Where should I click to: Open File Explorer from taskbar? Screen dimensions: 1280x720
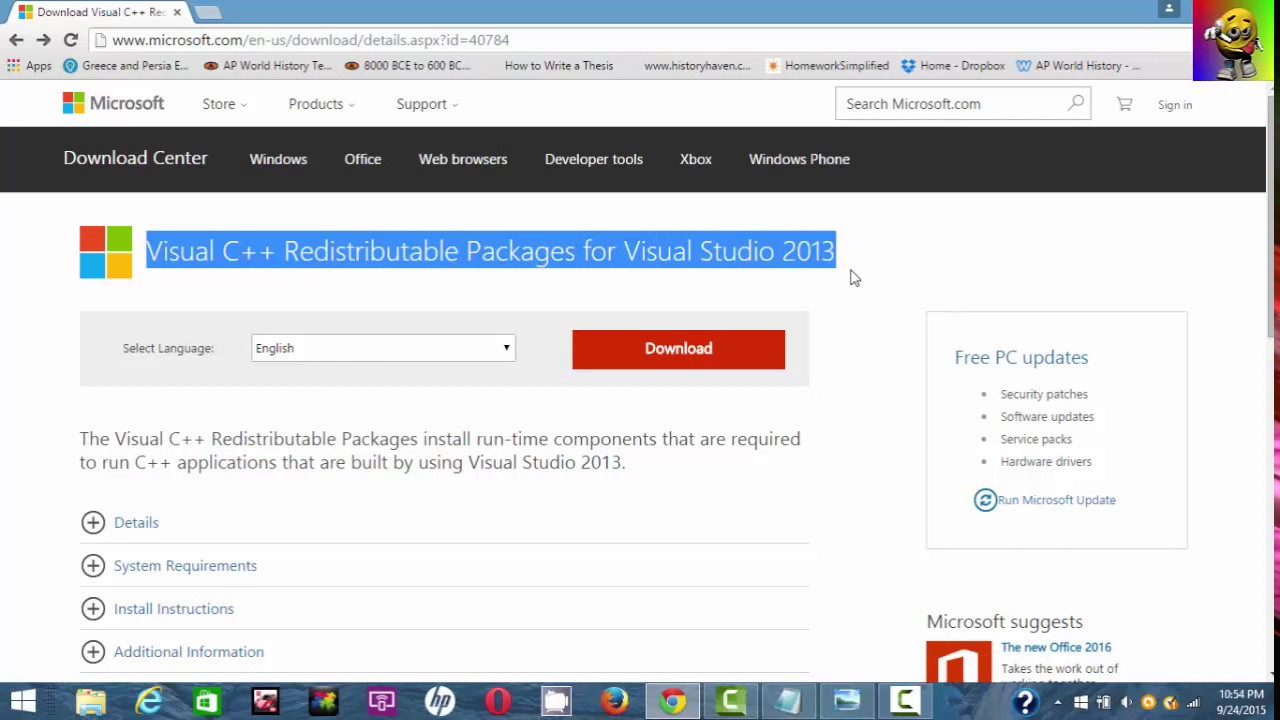[x=91, y=701]
